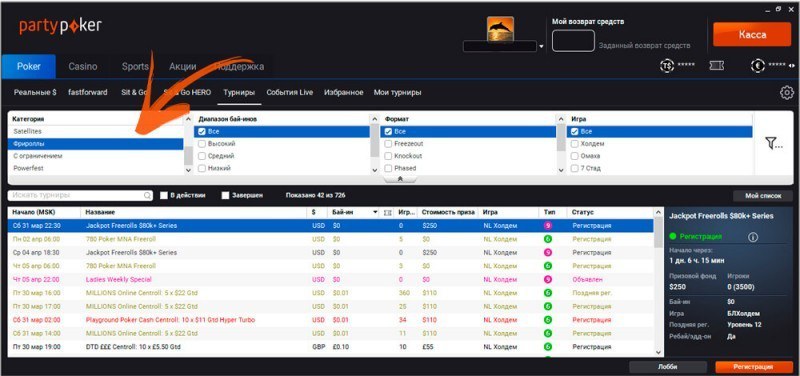The image size is (800, 376).
Task: Open the advanced filter funnel icon
Action: click(x=773, y=144)
